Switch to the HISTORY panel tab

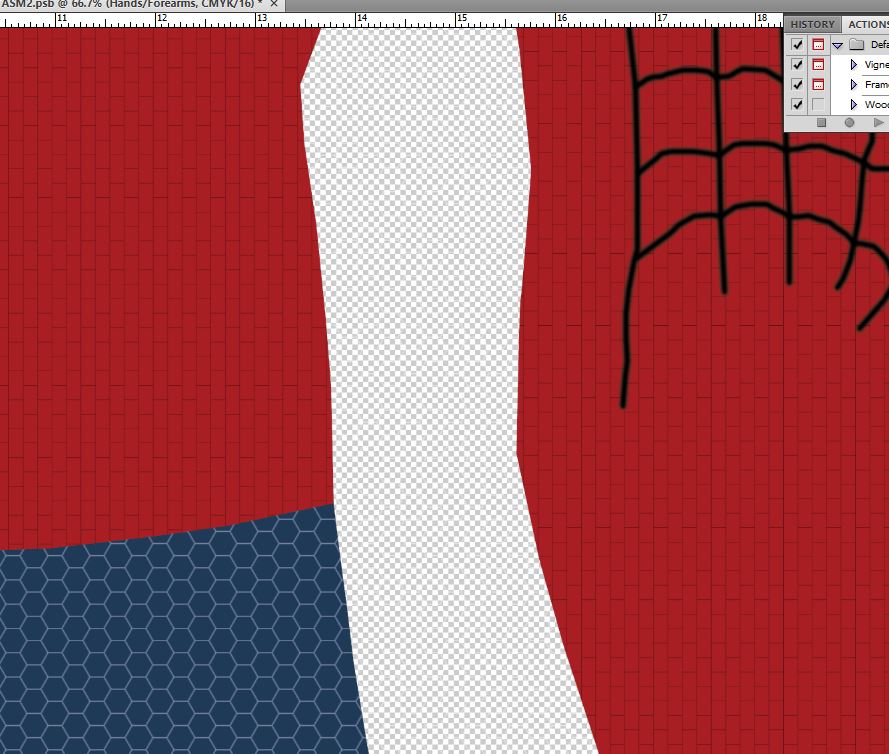[x=812, y=24]
